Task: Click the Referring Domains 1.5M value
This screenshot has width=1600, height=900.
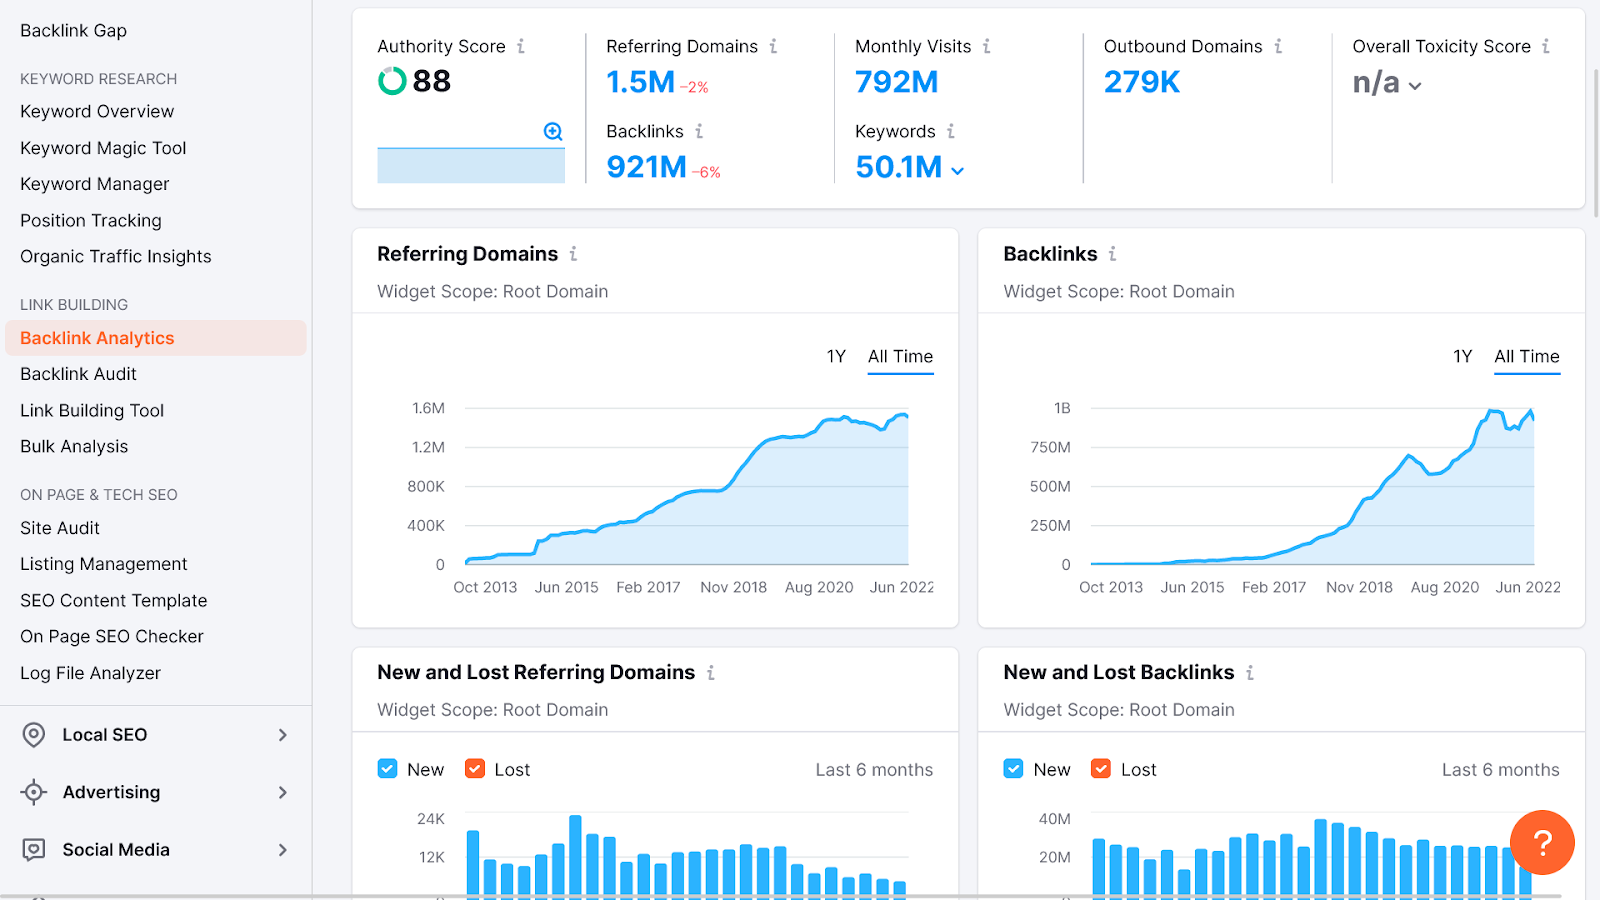Action: pos(641,82)
